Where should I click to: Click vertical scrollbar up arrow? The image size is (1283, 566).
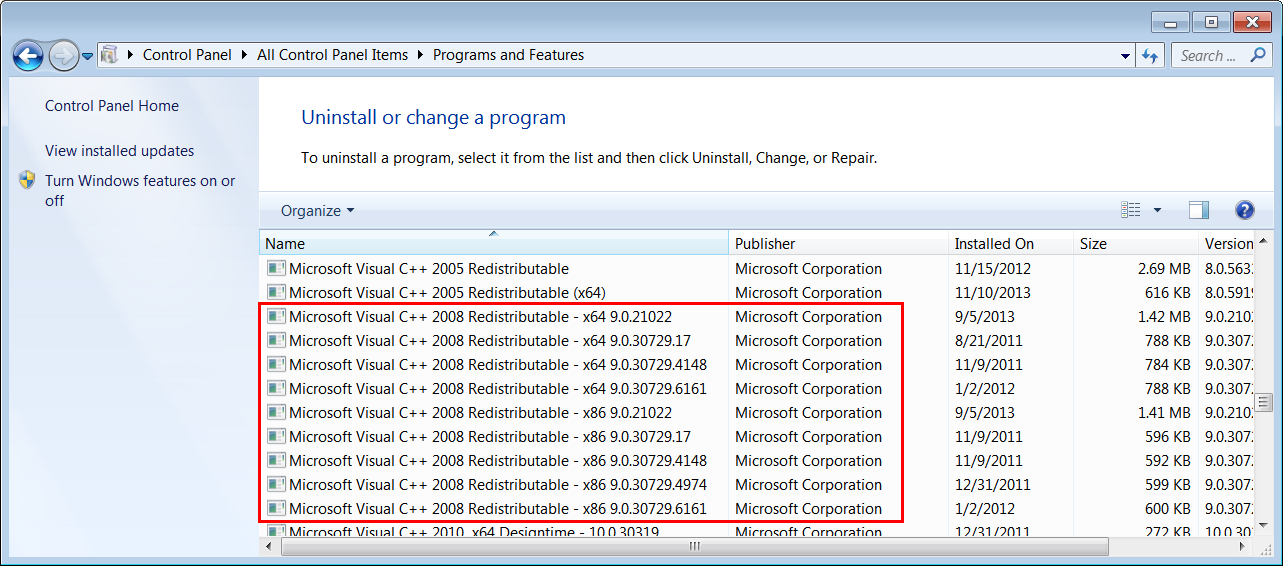pos(1263,242)
